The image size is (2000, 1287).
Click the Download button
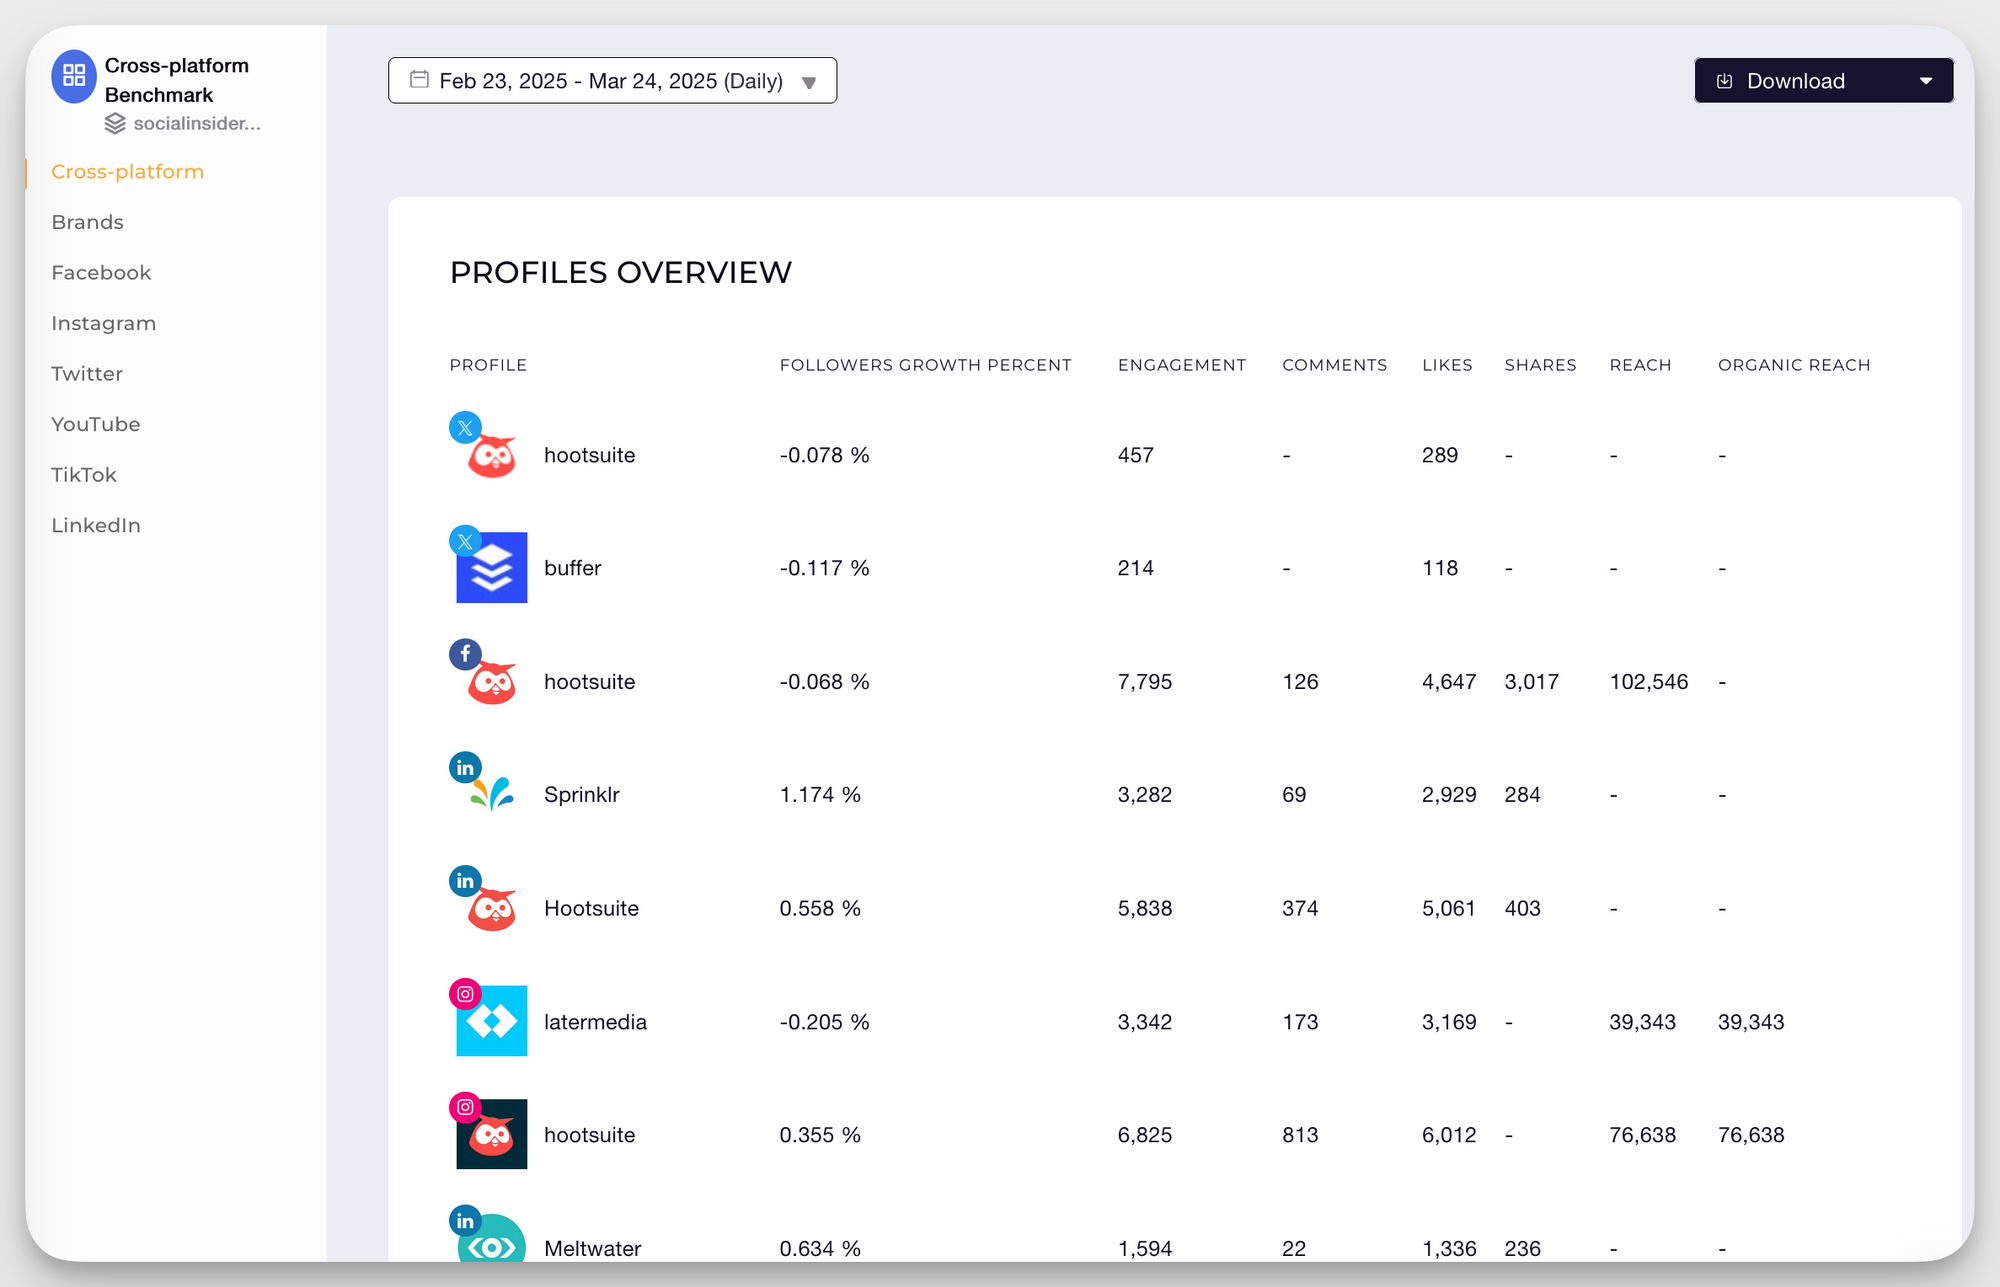pos(1821,80)
